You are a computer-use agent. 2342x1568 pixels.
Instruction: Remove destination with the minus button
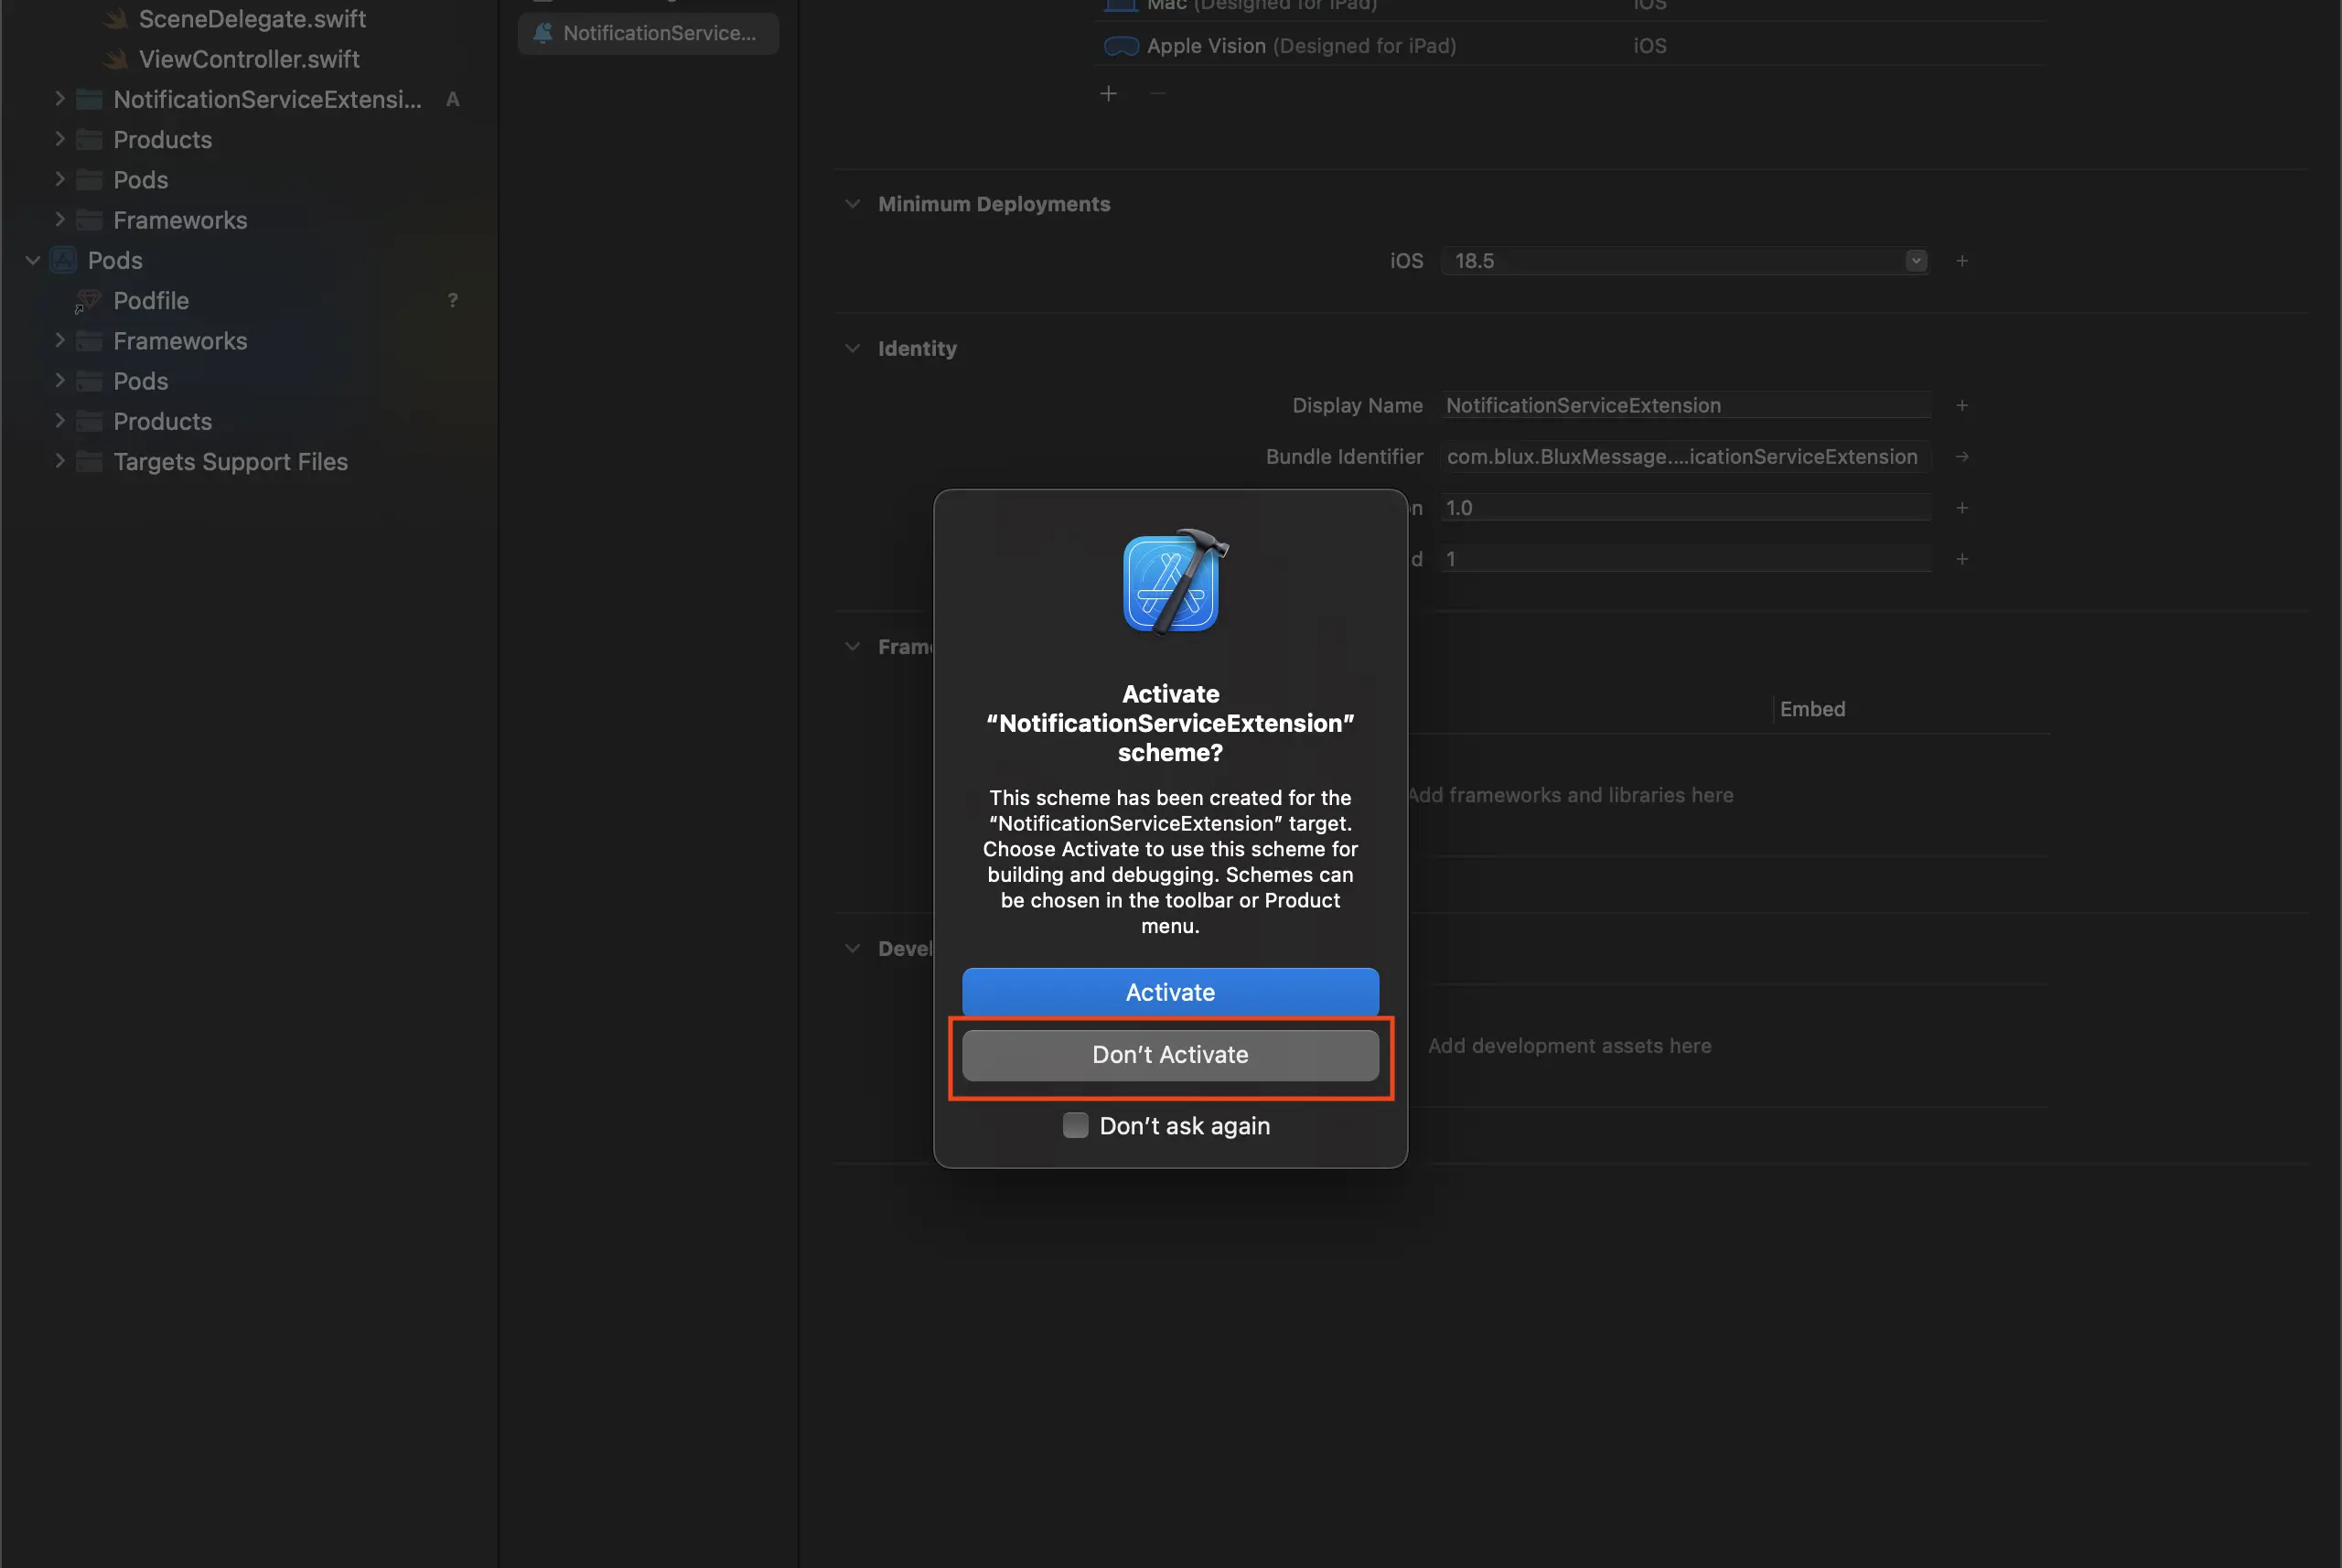[1158, 93]
